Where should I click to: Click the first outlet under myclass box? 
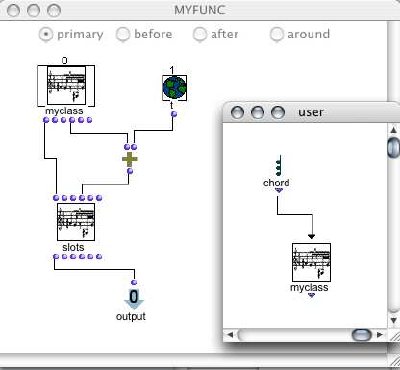46,120
